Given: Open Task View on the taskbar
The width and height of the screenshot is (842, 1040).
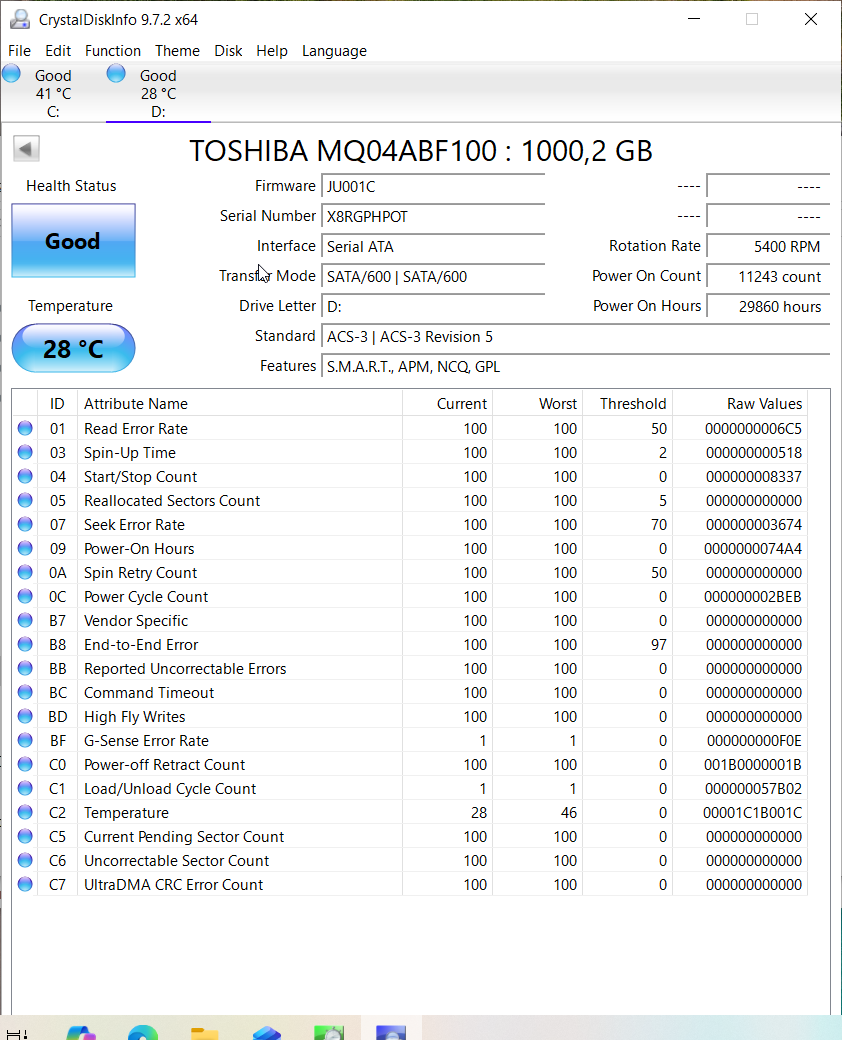Looking at the screenshot, I should (17, 1033).
